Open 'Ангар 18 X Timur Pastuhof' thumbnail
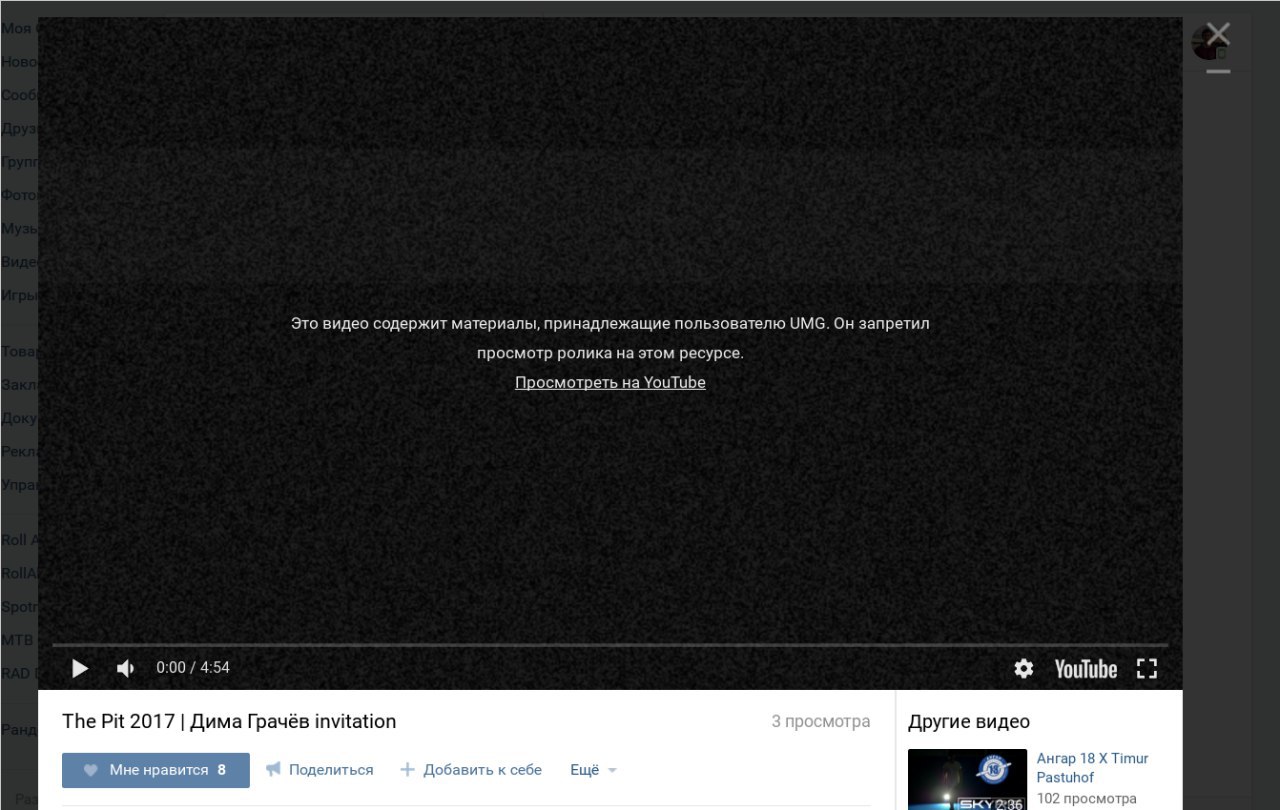Viewport: 1280px width, 810px height. click(x=967, y=779)
